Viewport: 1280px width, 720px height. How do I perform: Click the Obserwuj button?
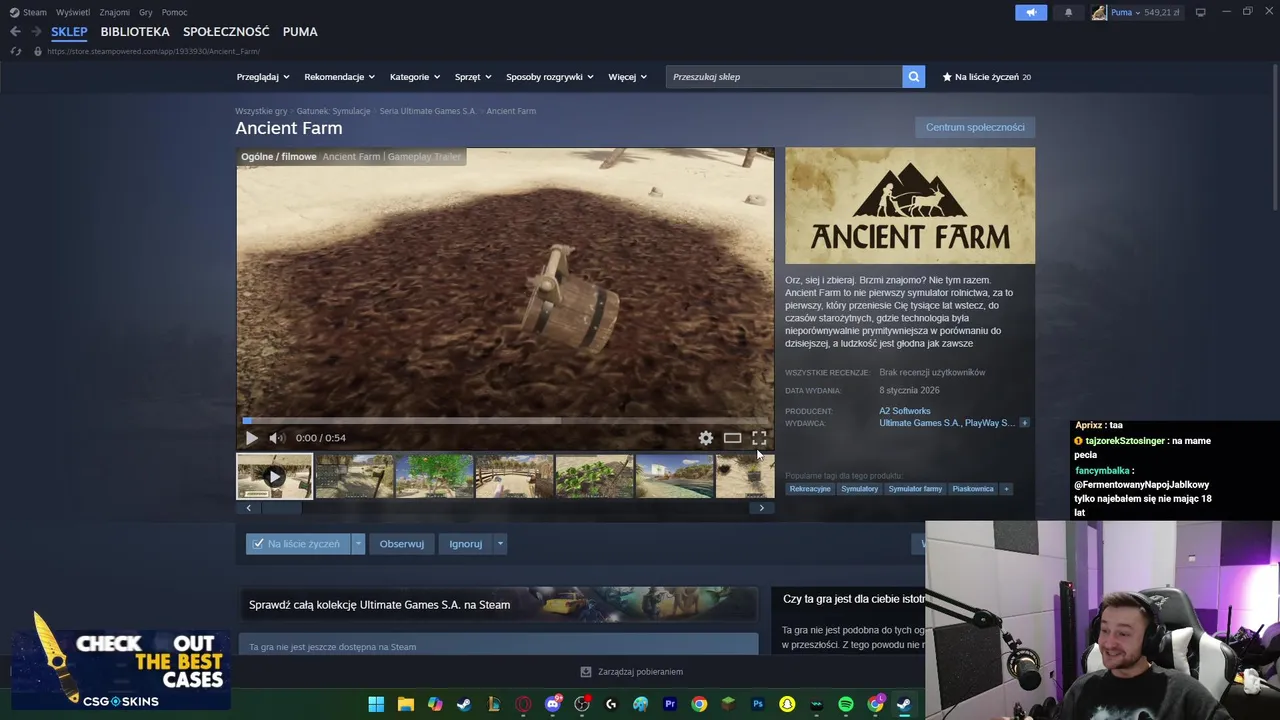click(402, 544)
